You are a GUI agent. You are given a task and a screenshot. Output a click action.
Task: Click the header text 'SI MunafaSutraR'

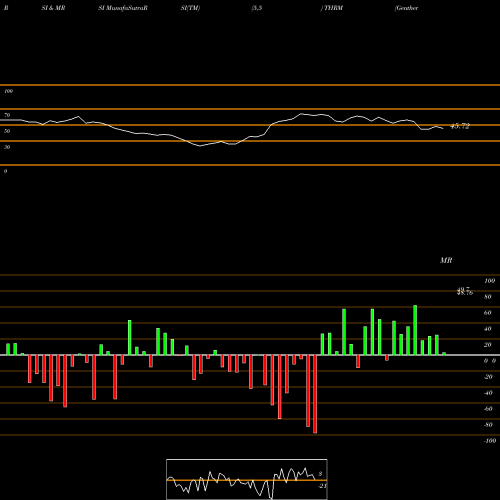point(123,8)
